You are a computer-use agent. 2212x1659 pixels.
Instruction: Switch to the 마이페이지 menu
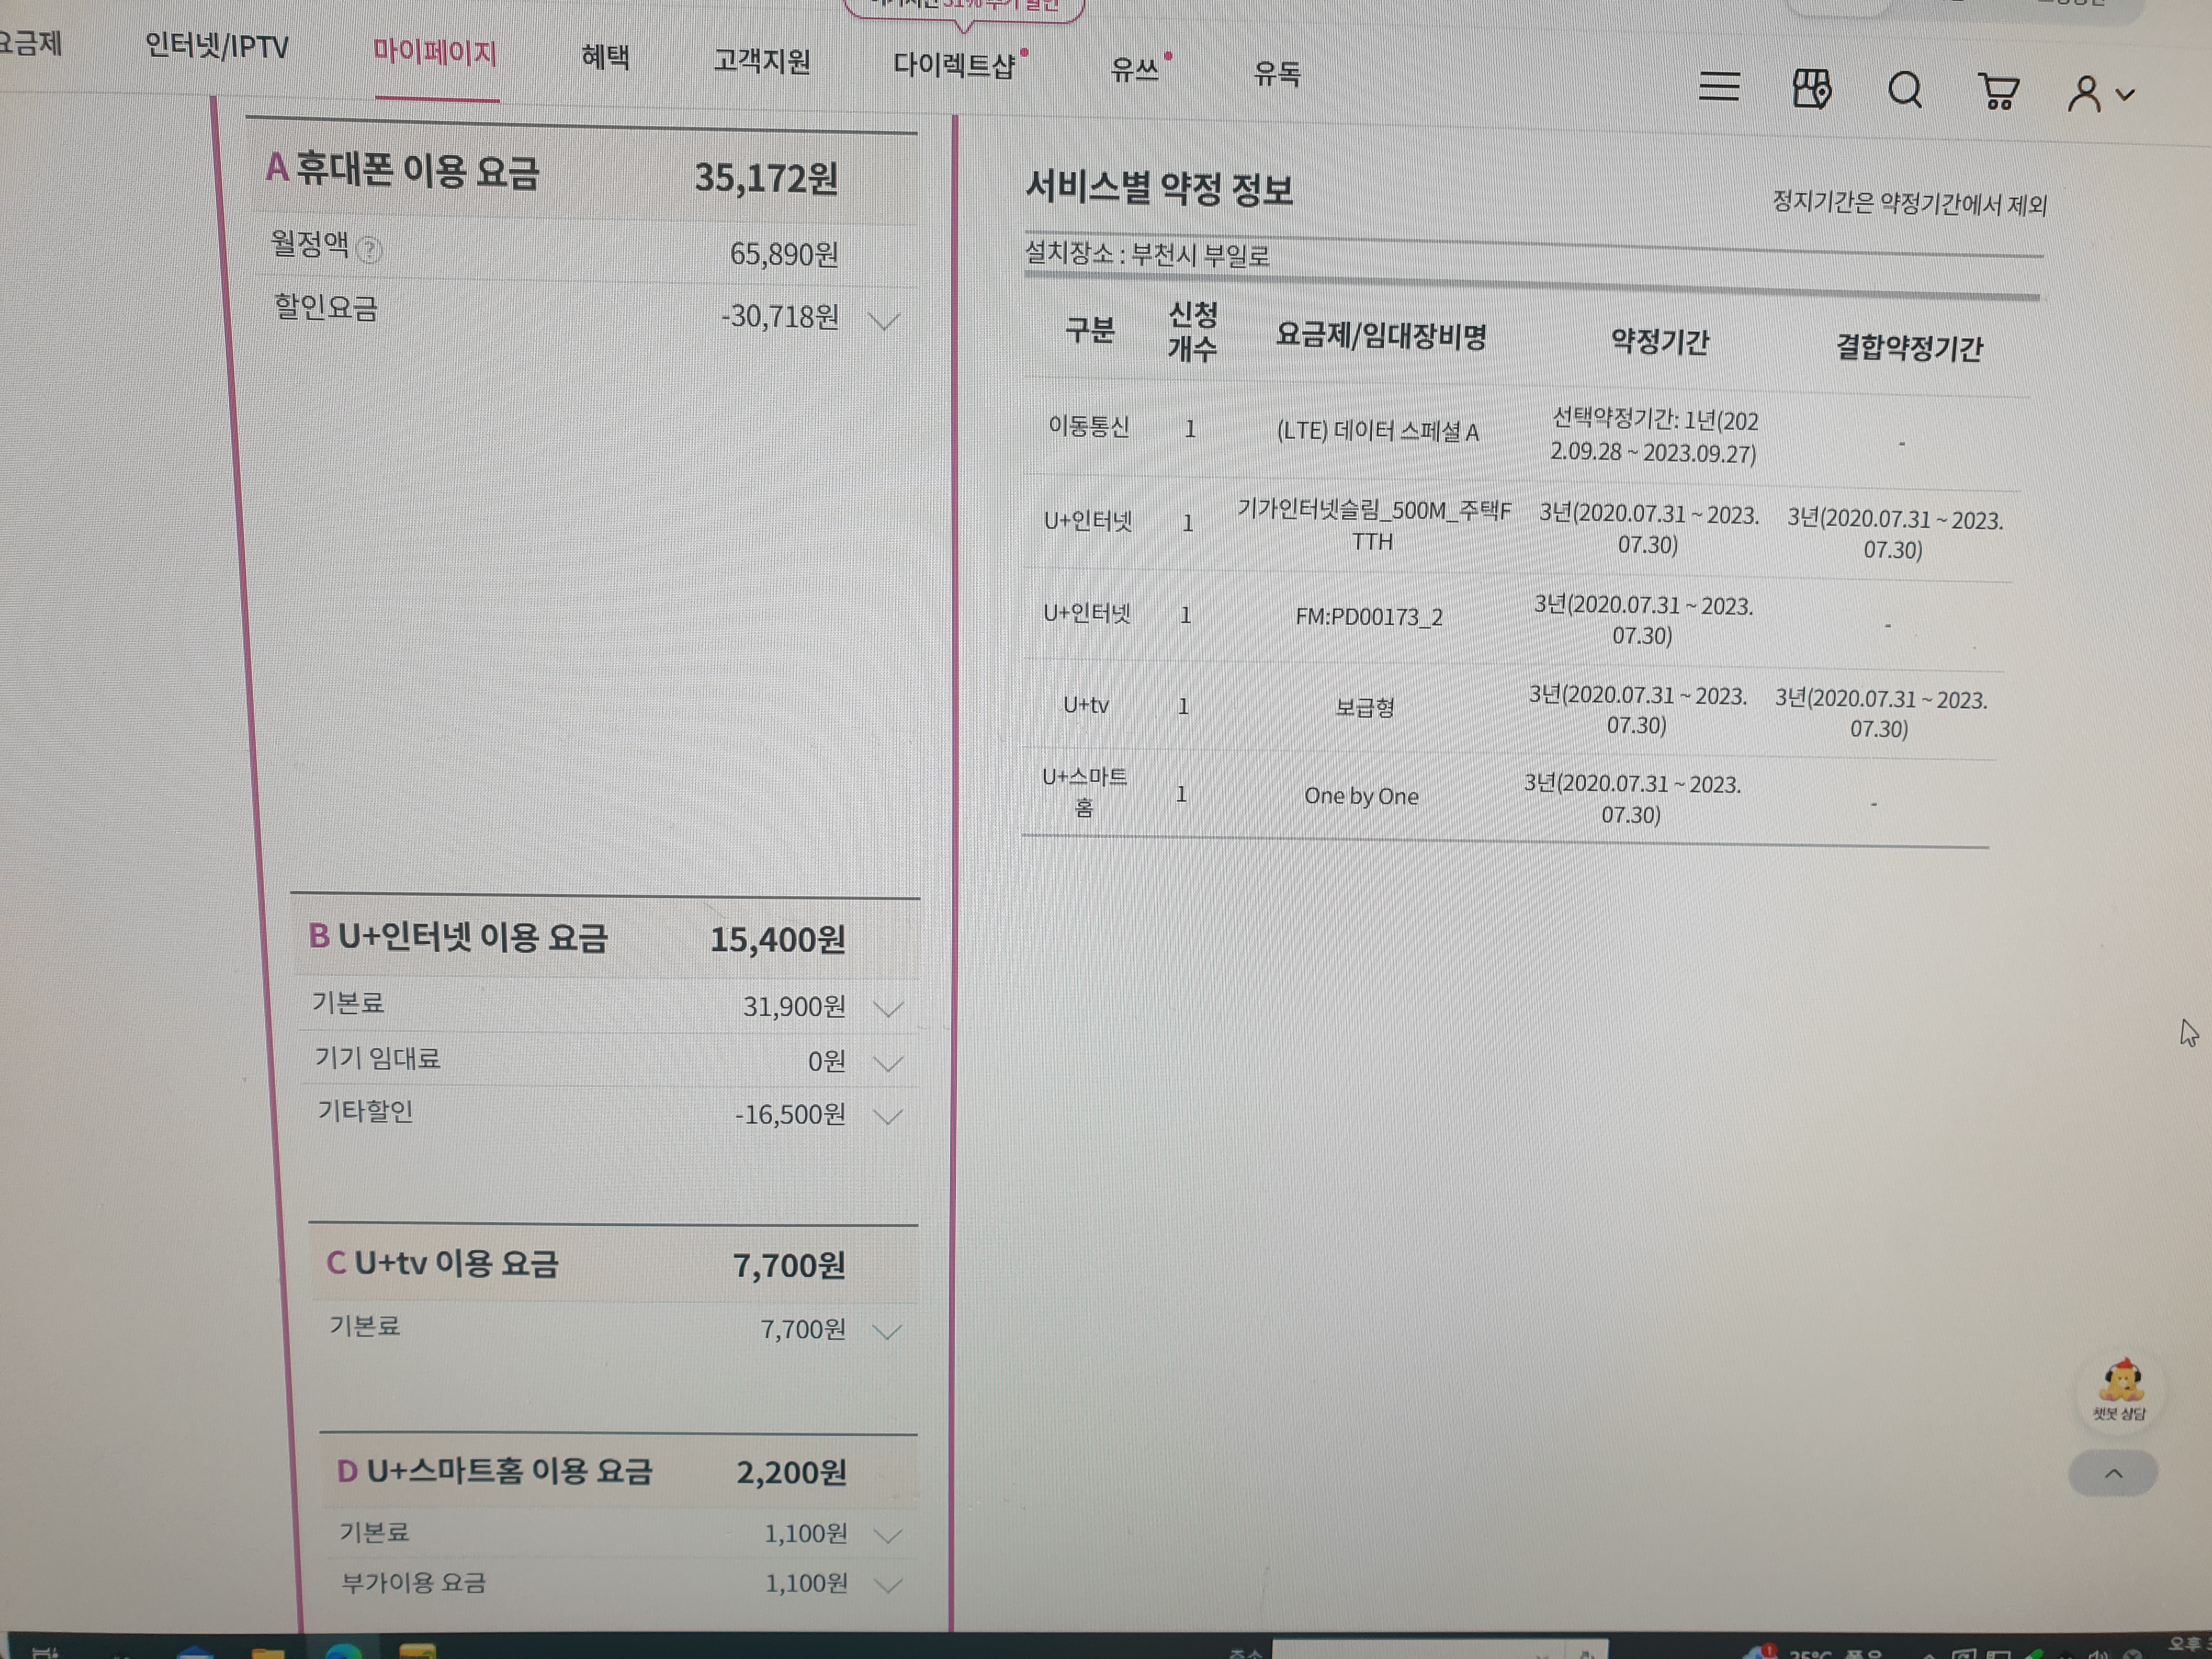435,53
